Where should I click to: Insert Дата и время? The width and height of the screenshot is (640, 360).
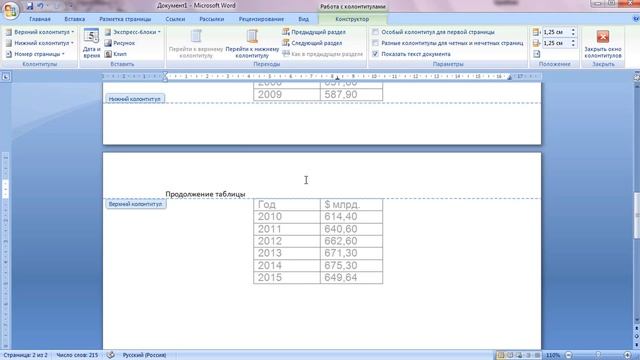pyautogui.click(x=91, y=43)
